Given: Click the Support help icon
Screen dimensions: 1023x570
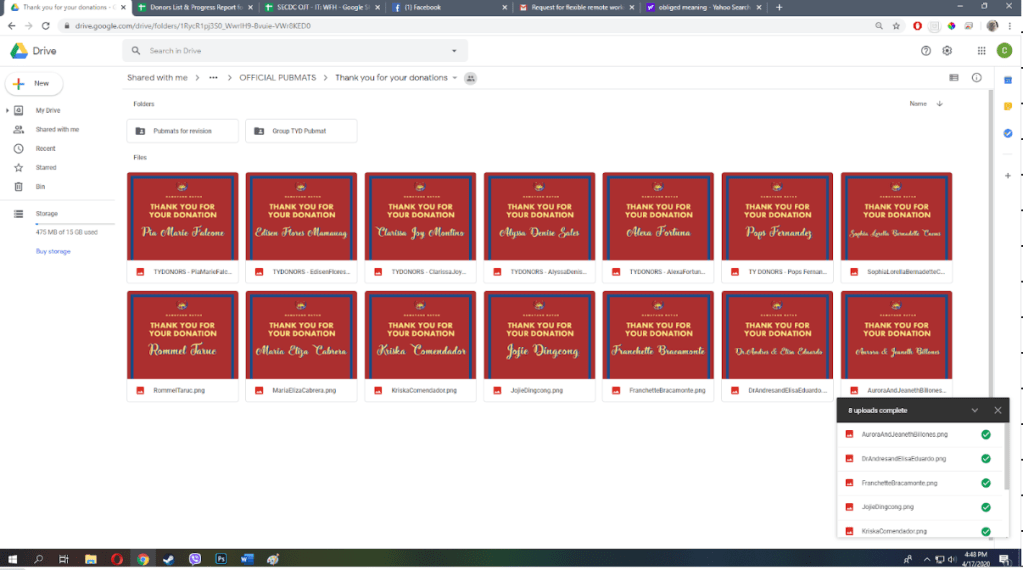Looking at the screenshot, I should coord(926,51).
